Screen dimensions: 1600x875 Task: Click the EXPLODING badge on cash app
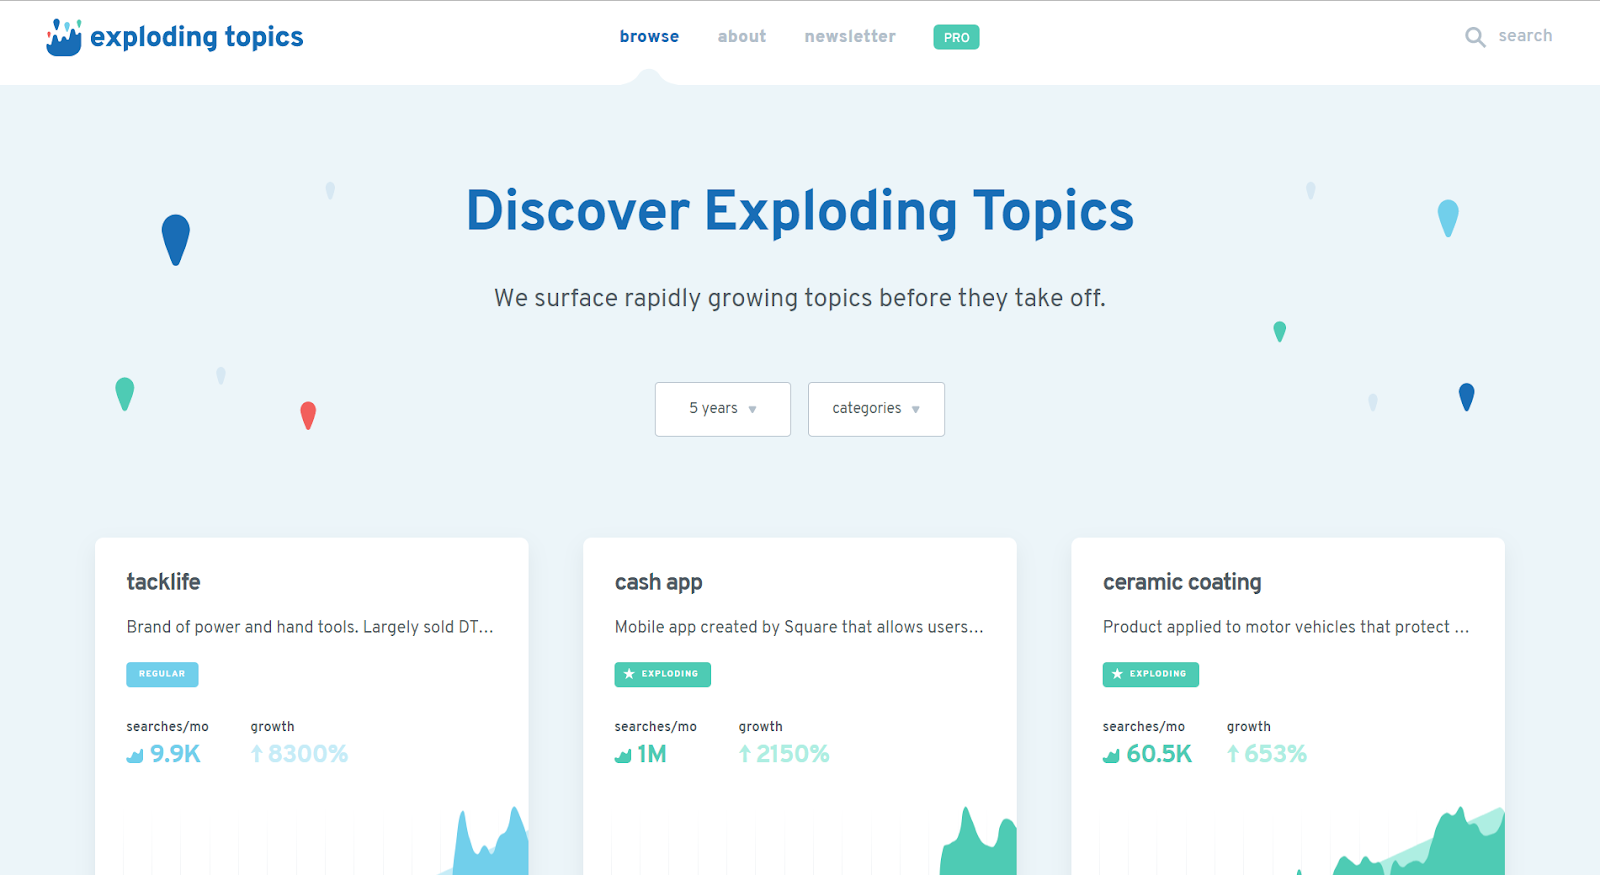662,674
